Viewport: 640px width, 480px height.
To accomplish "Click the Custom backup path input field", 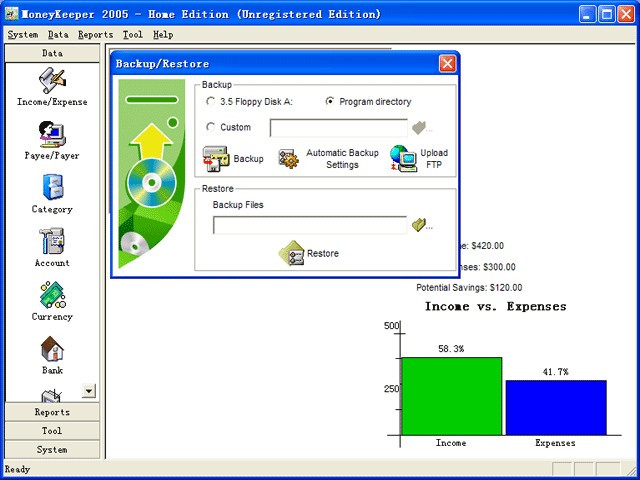I will (x=338, y=128).
